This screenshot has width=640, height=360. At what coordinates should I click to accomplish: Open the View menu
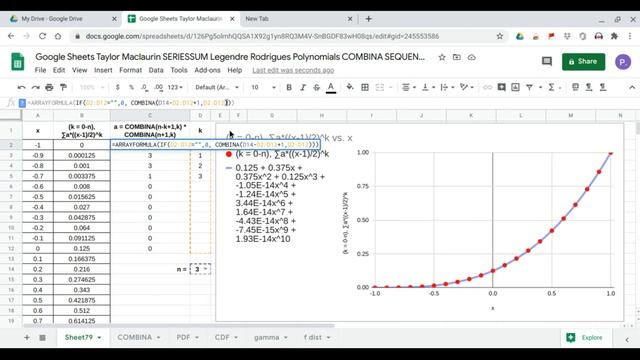pos(80,70)
